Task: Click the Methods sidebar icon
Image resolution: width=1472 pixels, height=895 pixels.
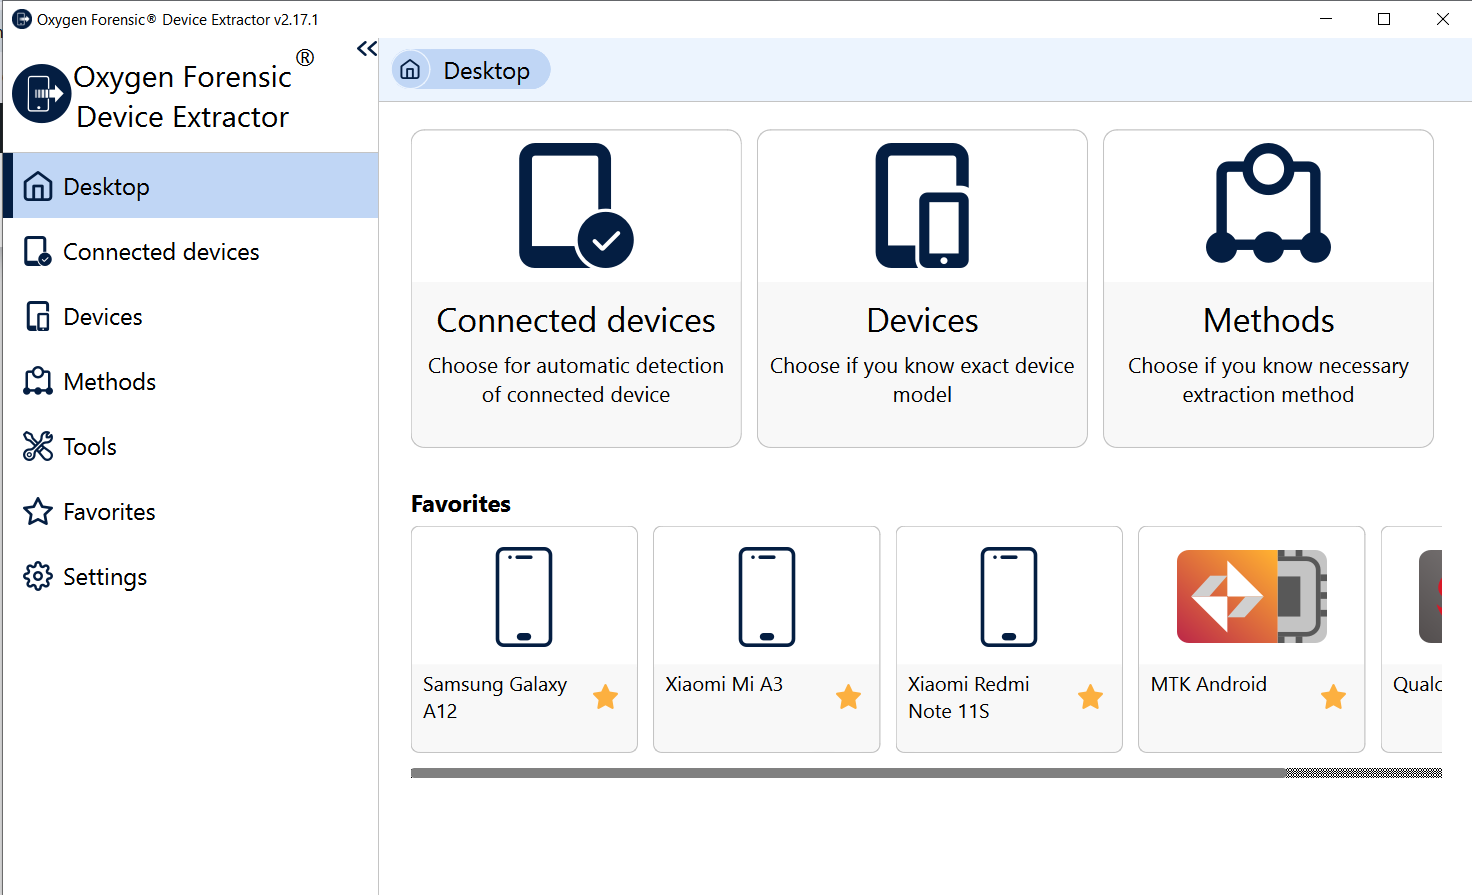Action: coord(38,381)
